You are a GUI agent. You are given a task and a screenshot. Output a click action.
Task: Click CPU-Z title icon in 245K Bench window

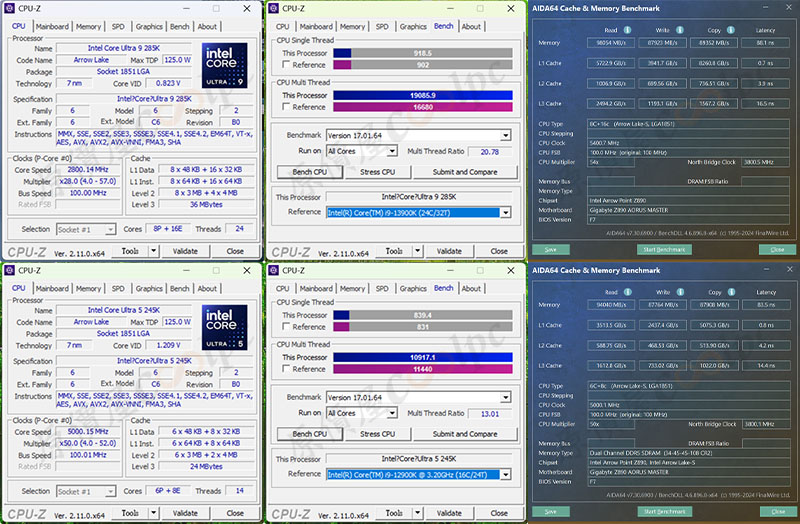pyautogui.click(x=273, y=270)
